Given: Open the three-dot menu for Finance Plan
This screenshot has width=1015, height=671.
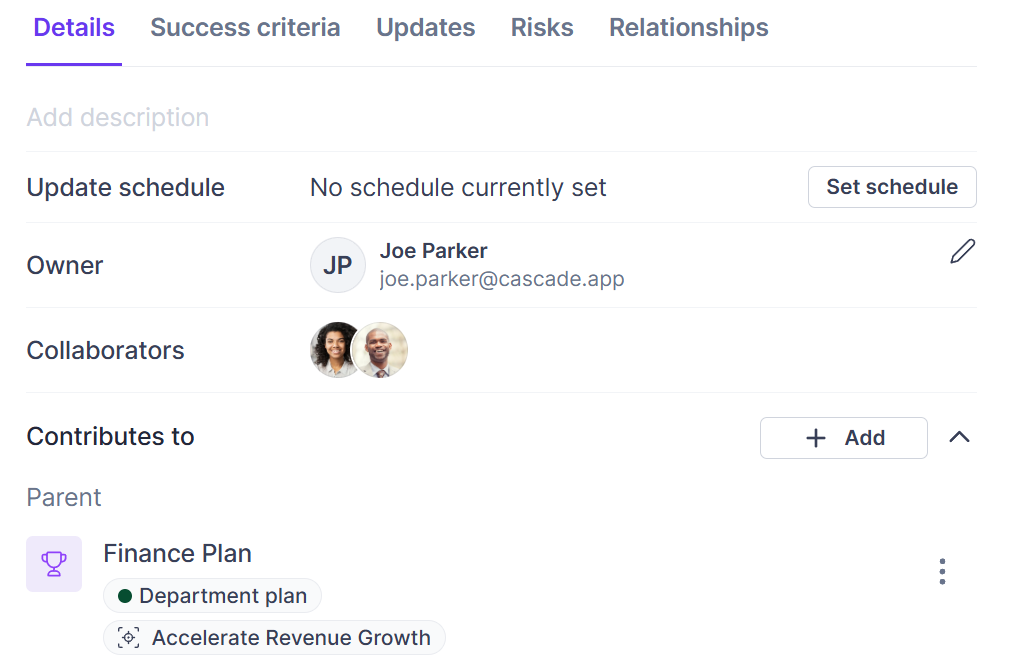Looking at the screenshot, I should [x=942, y=571].
